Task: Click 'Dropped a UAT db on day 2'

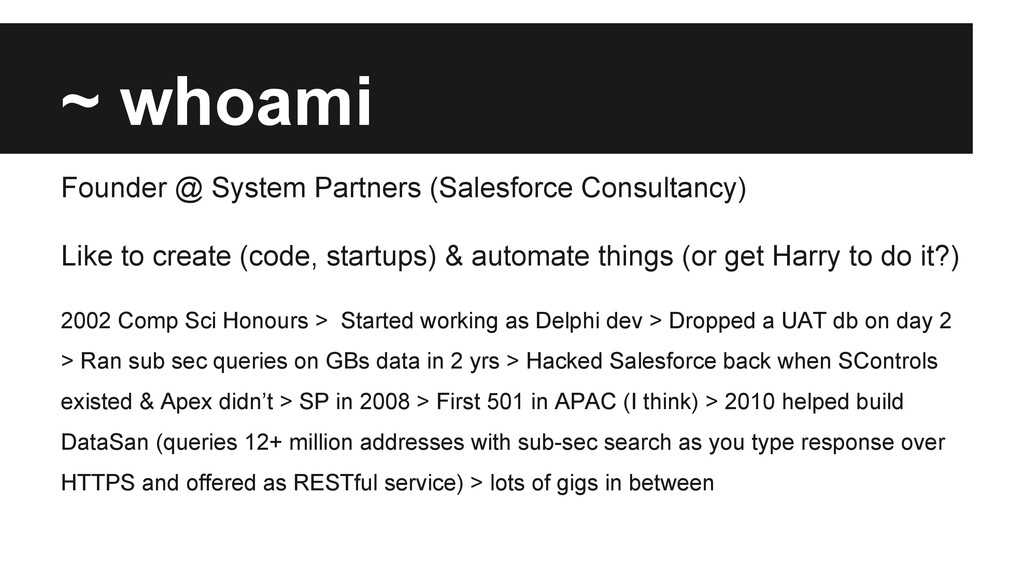Action: click(809, 321)
